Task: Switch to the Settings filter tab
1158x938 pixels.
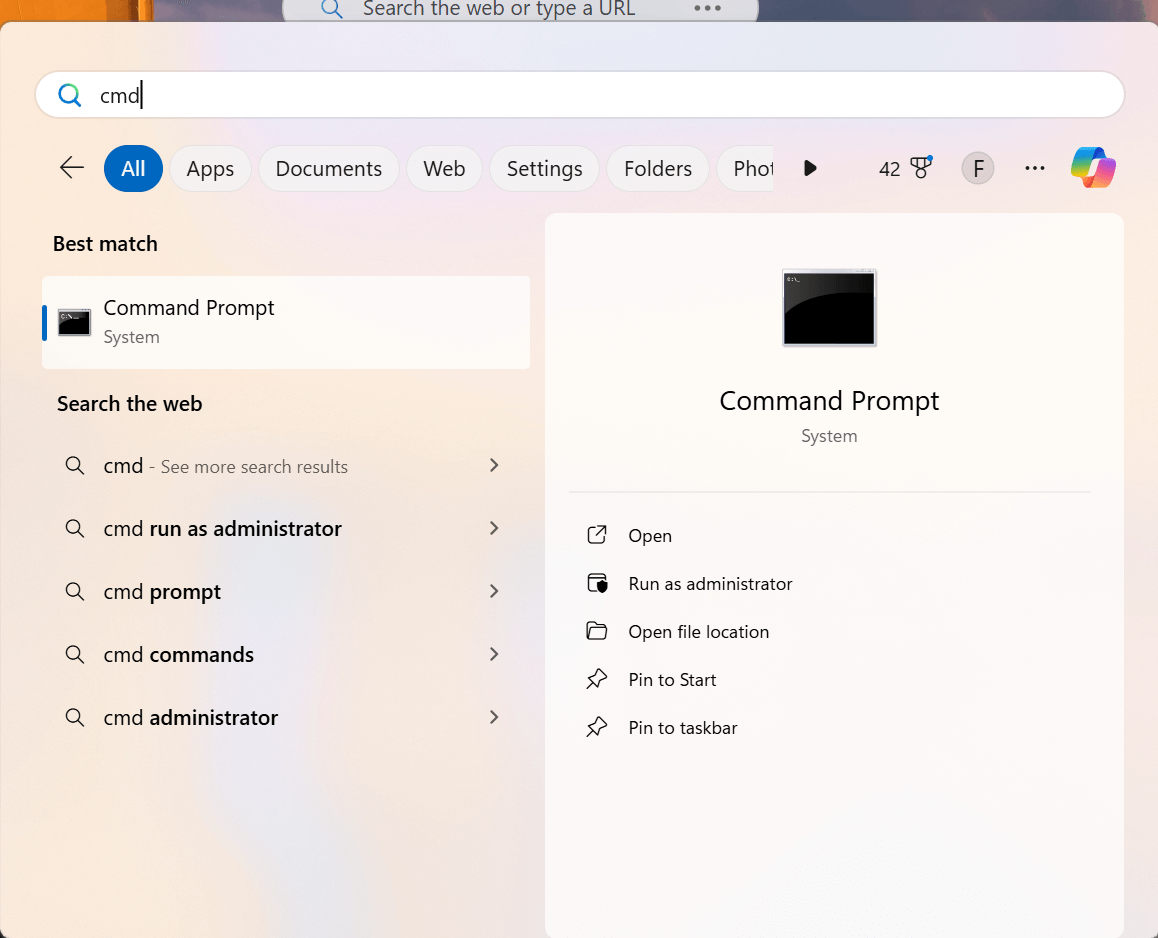Action: pos(544,168)
